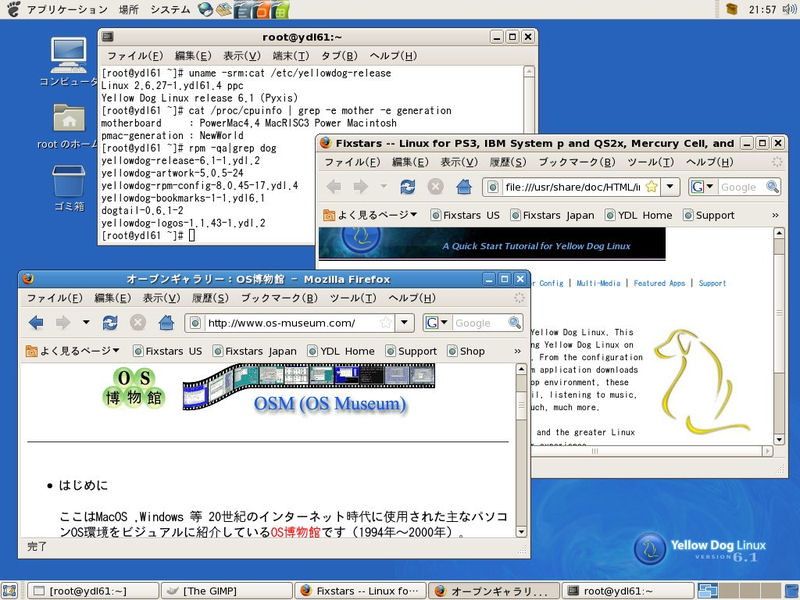Click the terminal window's scroll-up arrow
800x600 pixels.
[x=529, y=71]
